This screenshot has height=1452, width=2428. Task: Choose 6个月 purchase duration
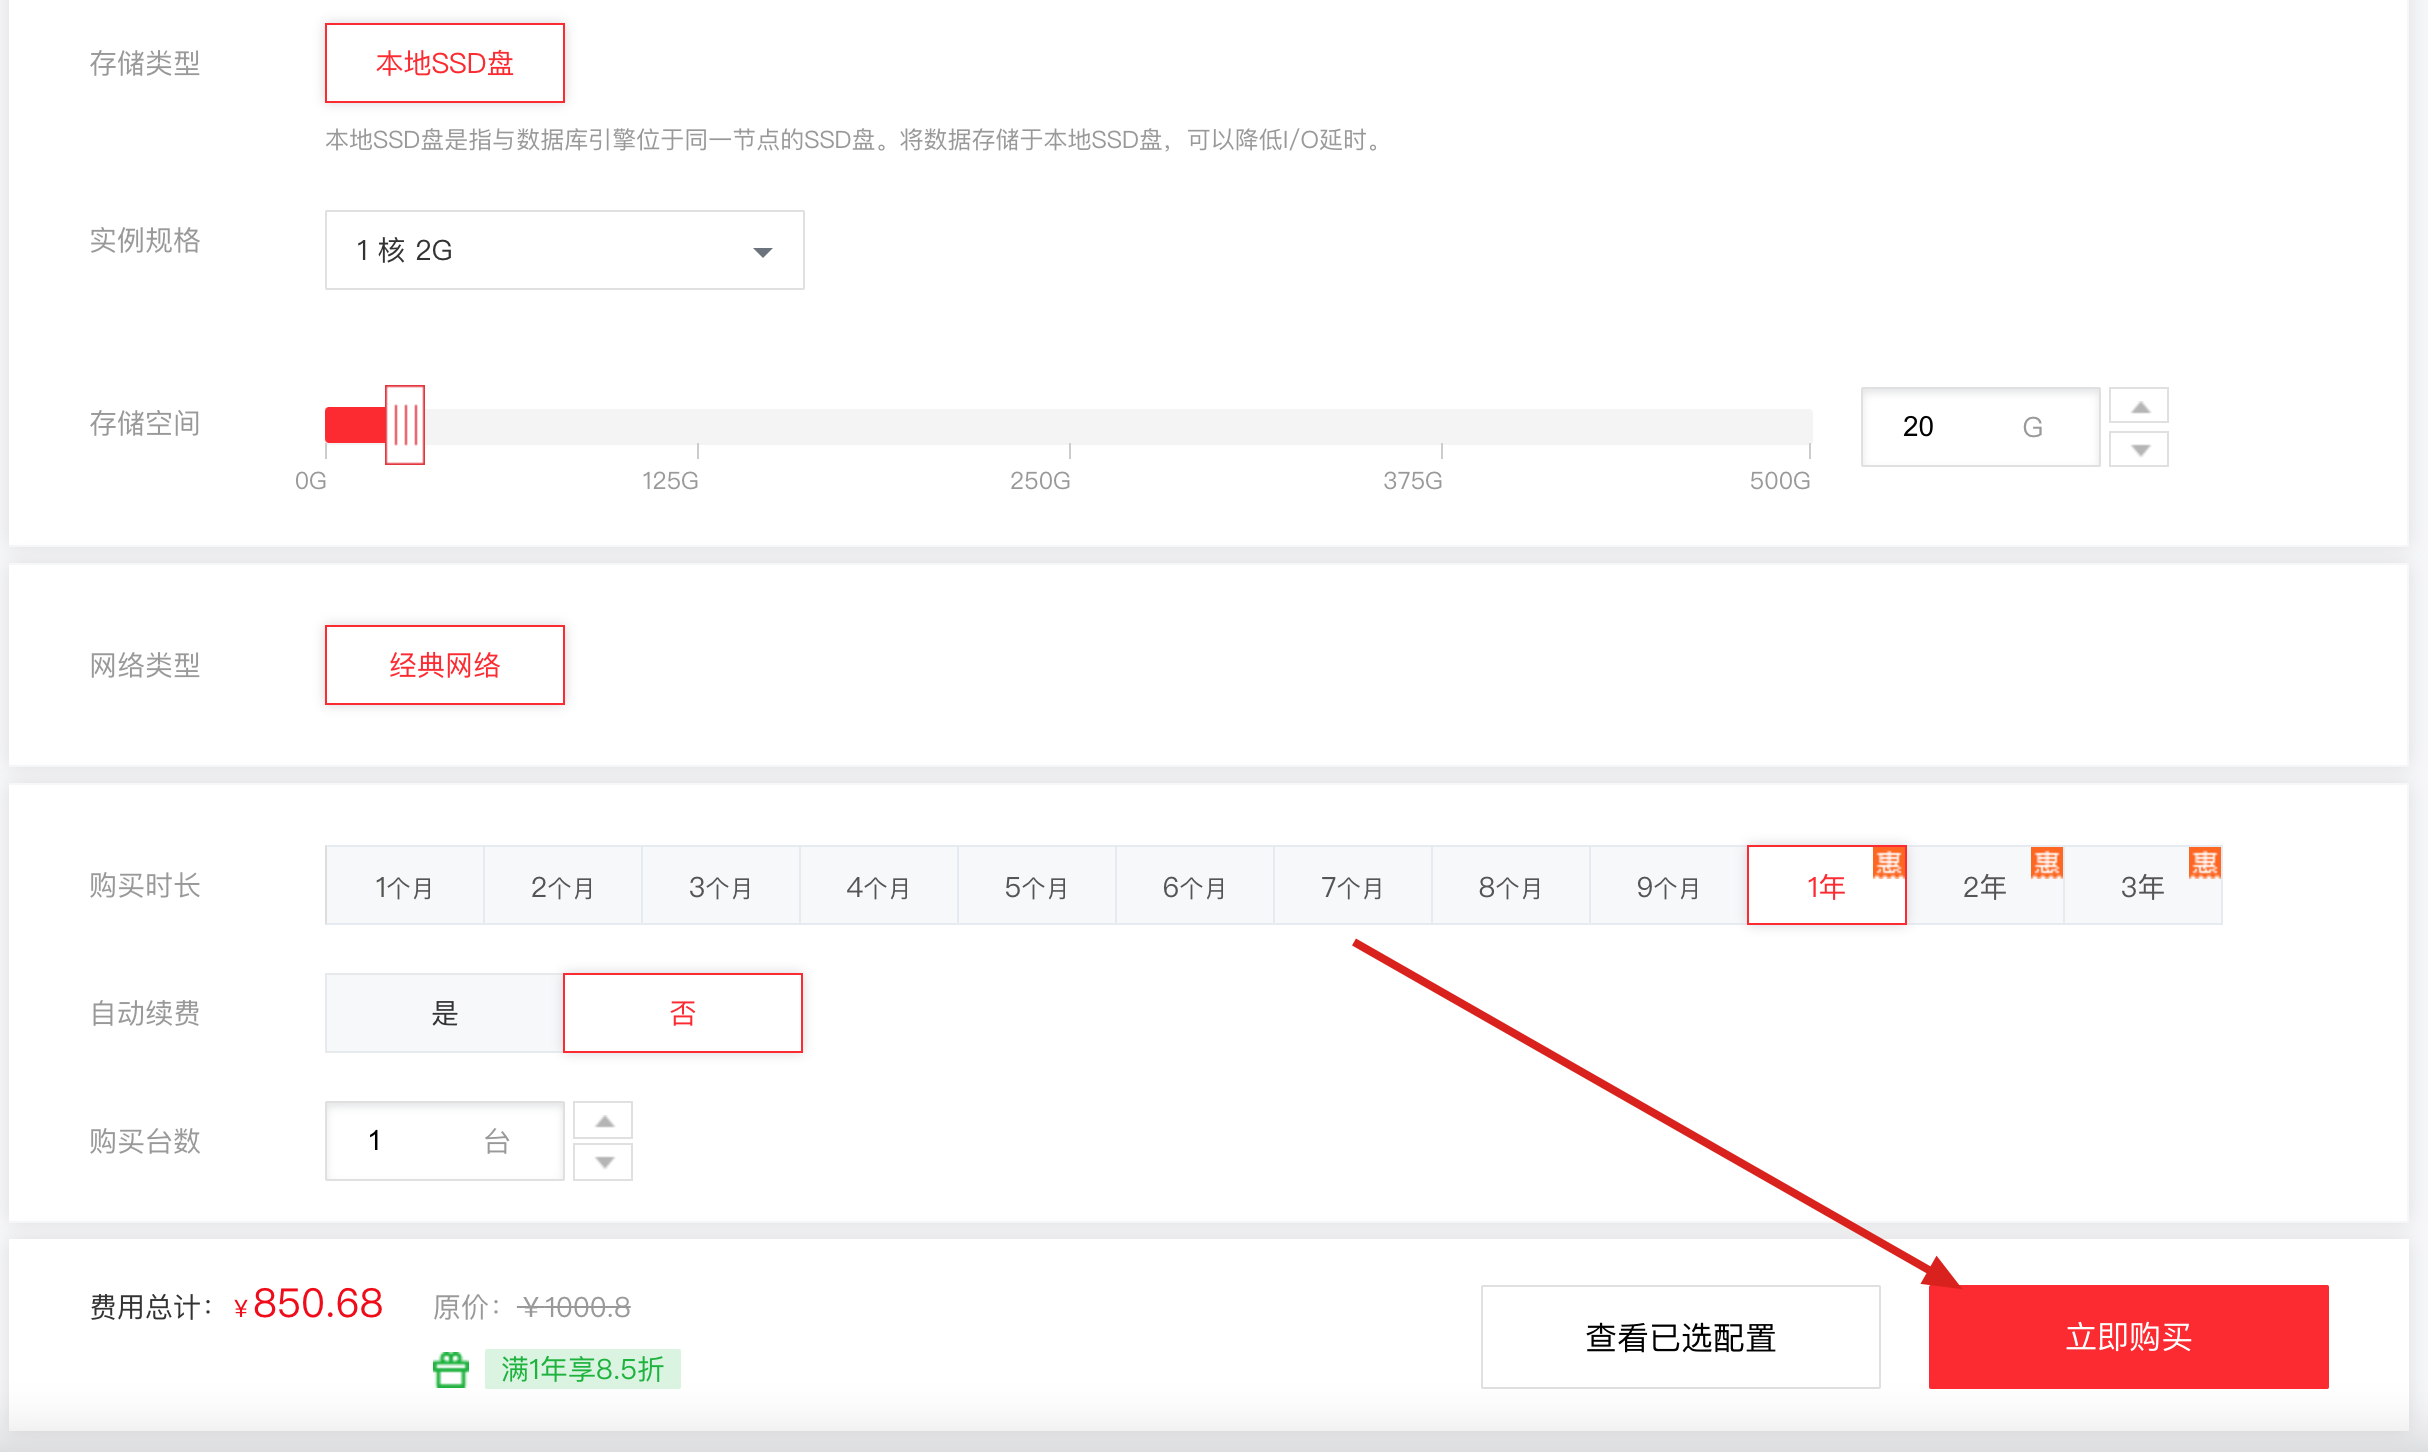click(1195, 886)
